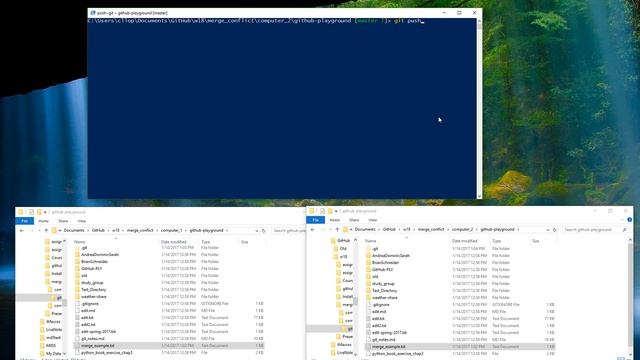
Task: Select python_book_exercise_chap3 in computer_1 window
Action: 107,353
